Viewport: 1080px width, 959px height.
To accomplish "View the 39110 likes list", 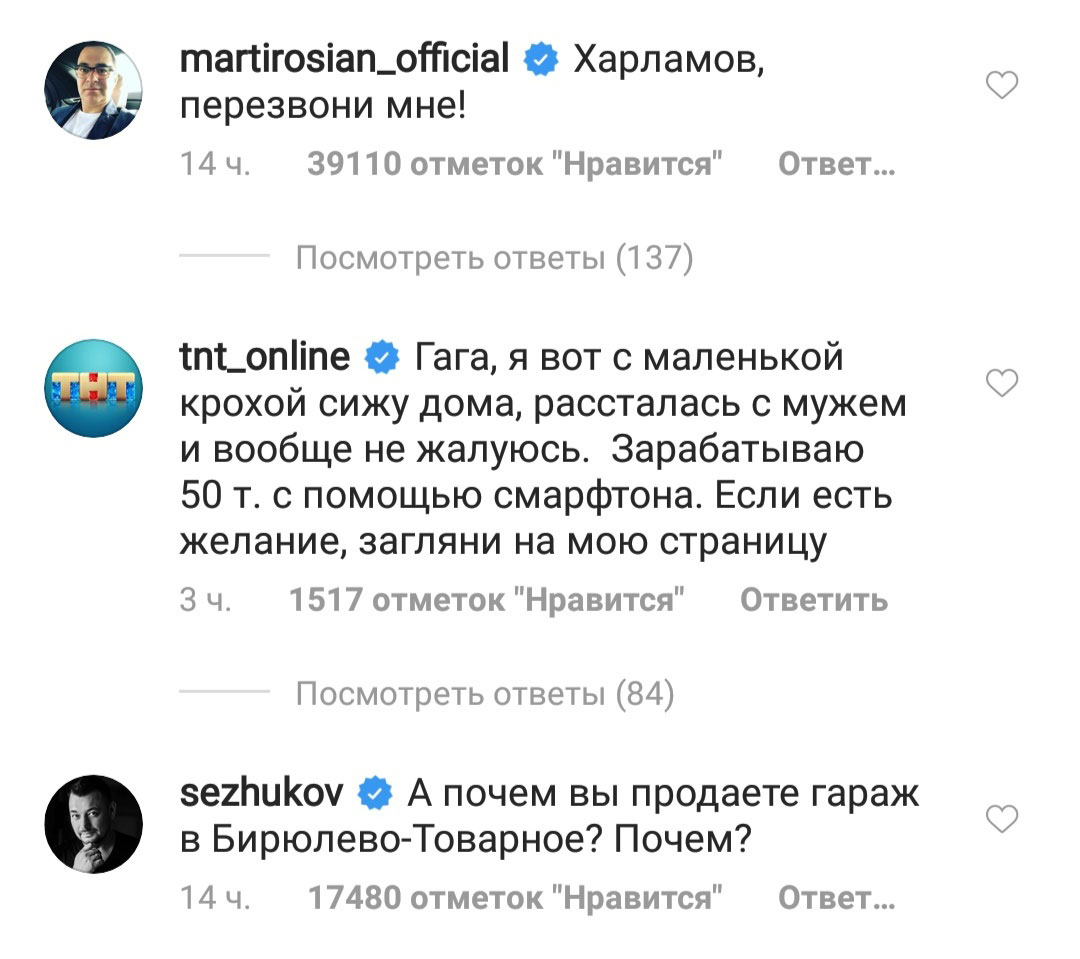I will (x=514, y=165).
